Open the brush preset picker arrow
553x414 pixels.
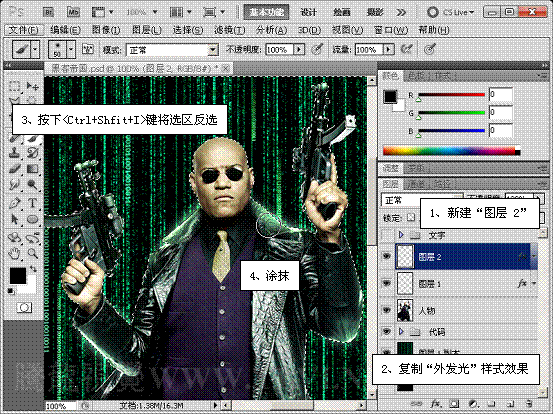[x=71, y=49]
